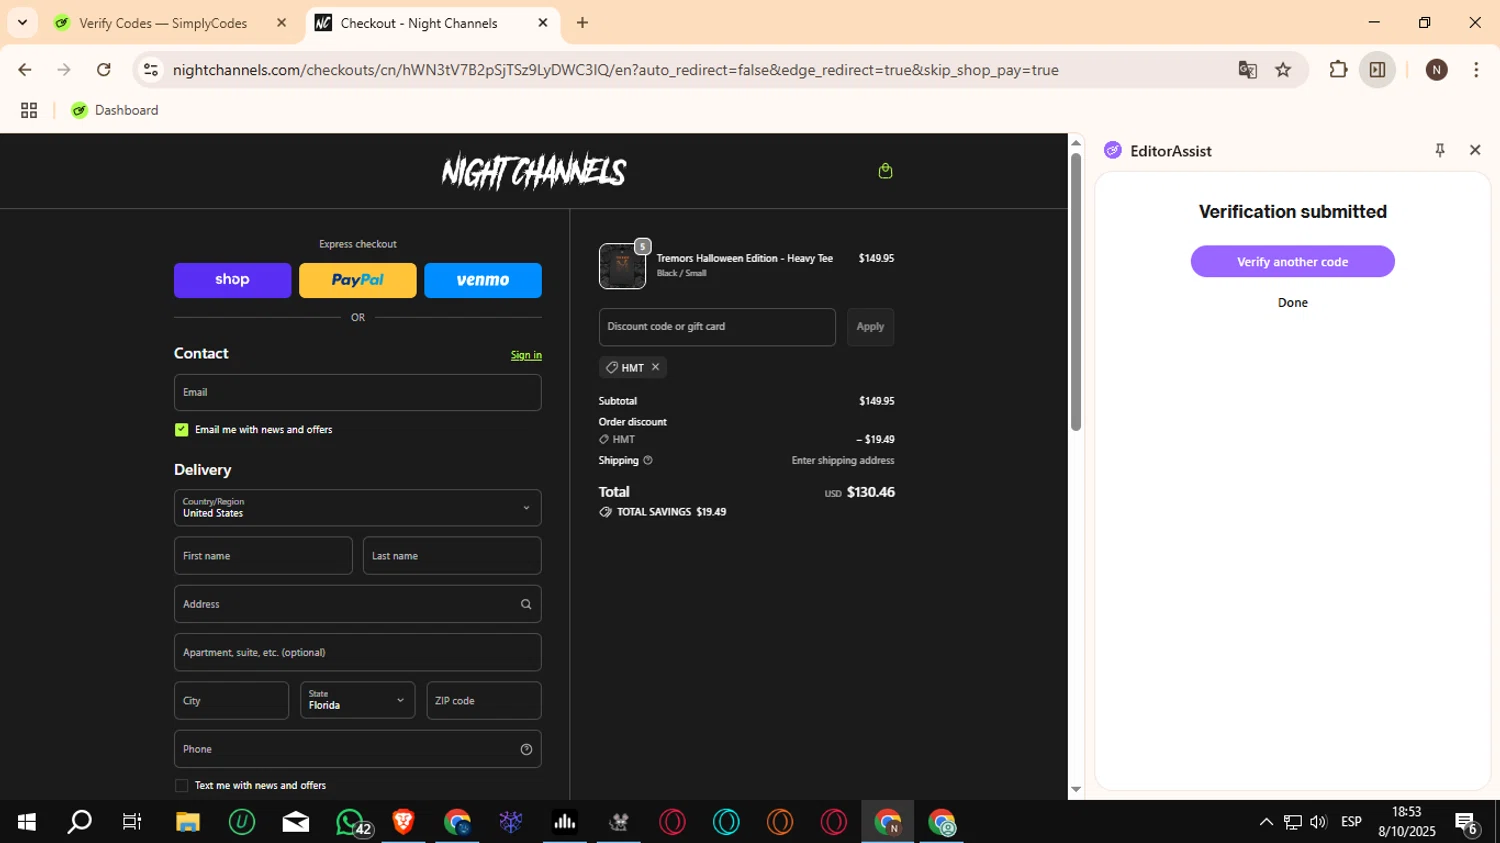1500x843 pixels.
Task: Open Windows taskbar search
Action: click(79, 822)
